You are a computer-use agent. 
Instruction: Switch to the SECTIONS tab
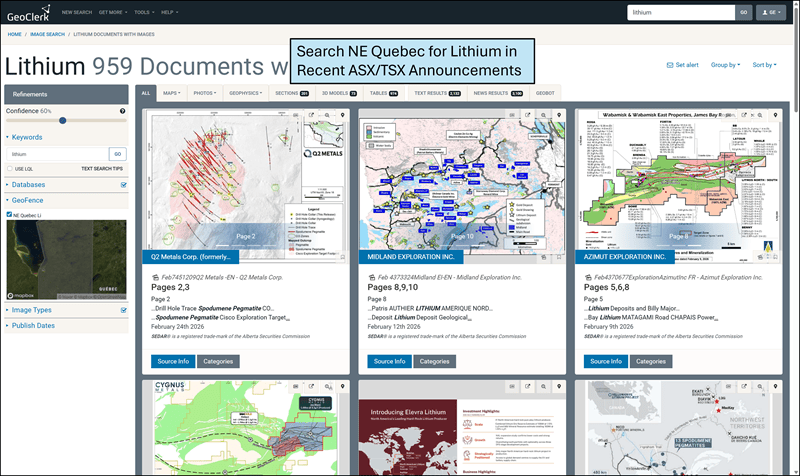click(x=292, y=93)
